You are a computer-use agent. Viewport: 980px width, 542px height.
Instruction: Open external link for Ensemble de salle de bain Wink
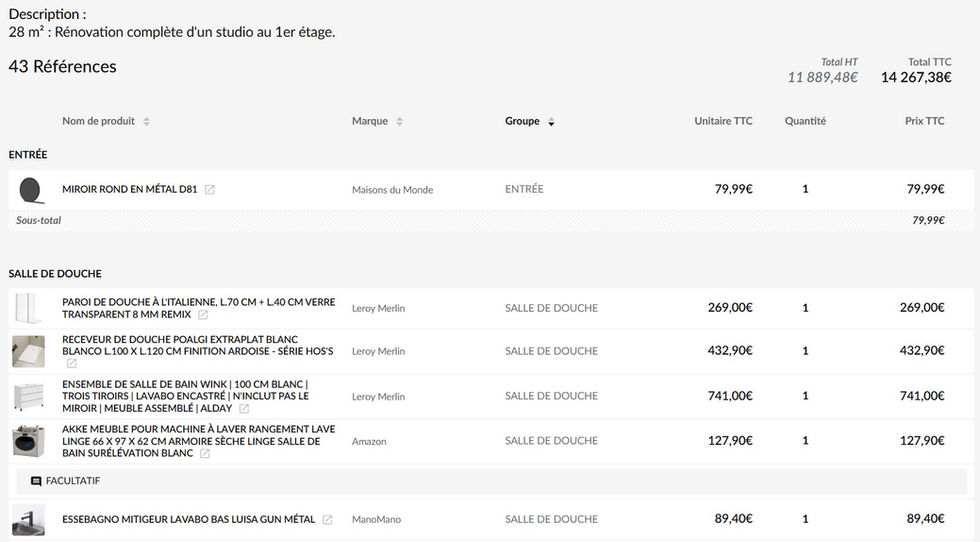point(244,409)
